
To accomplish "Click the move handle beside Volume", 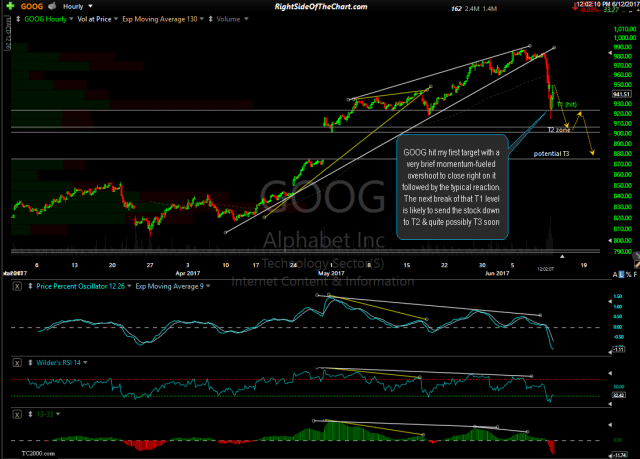I will pos(211,19).
